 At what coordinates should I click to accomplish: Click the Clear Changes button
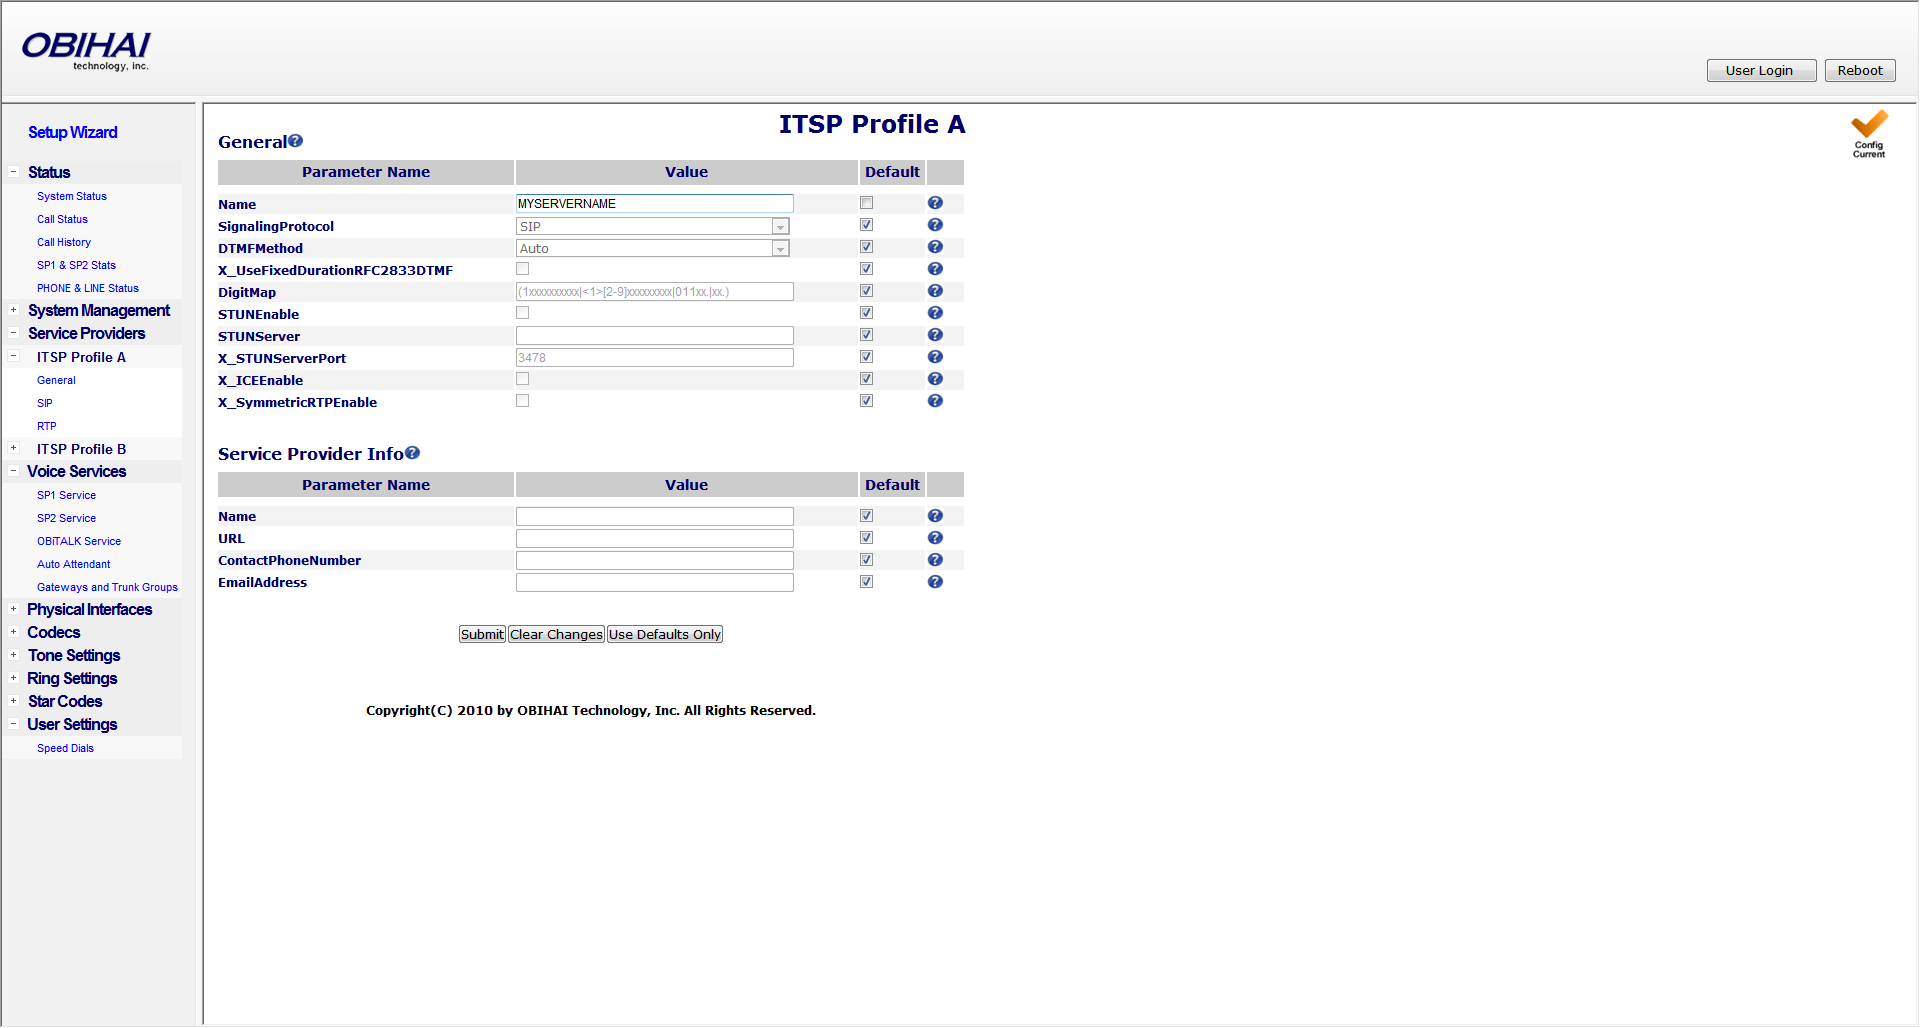pos(557,635)
